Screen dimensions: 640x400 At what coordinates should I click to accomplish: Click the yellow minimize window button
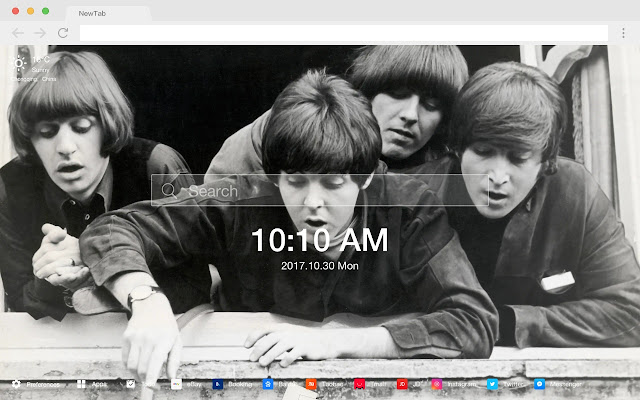[31, 11]
